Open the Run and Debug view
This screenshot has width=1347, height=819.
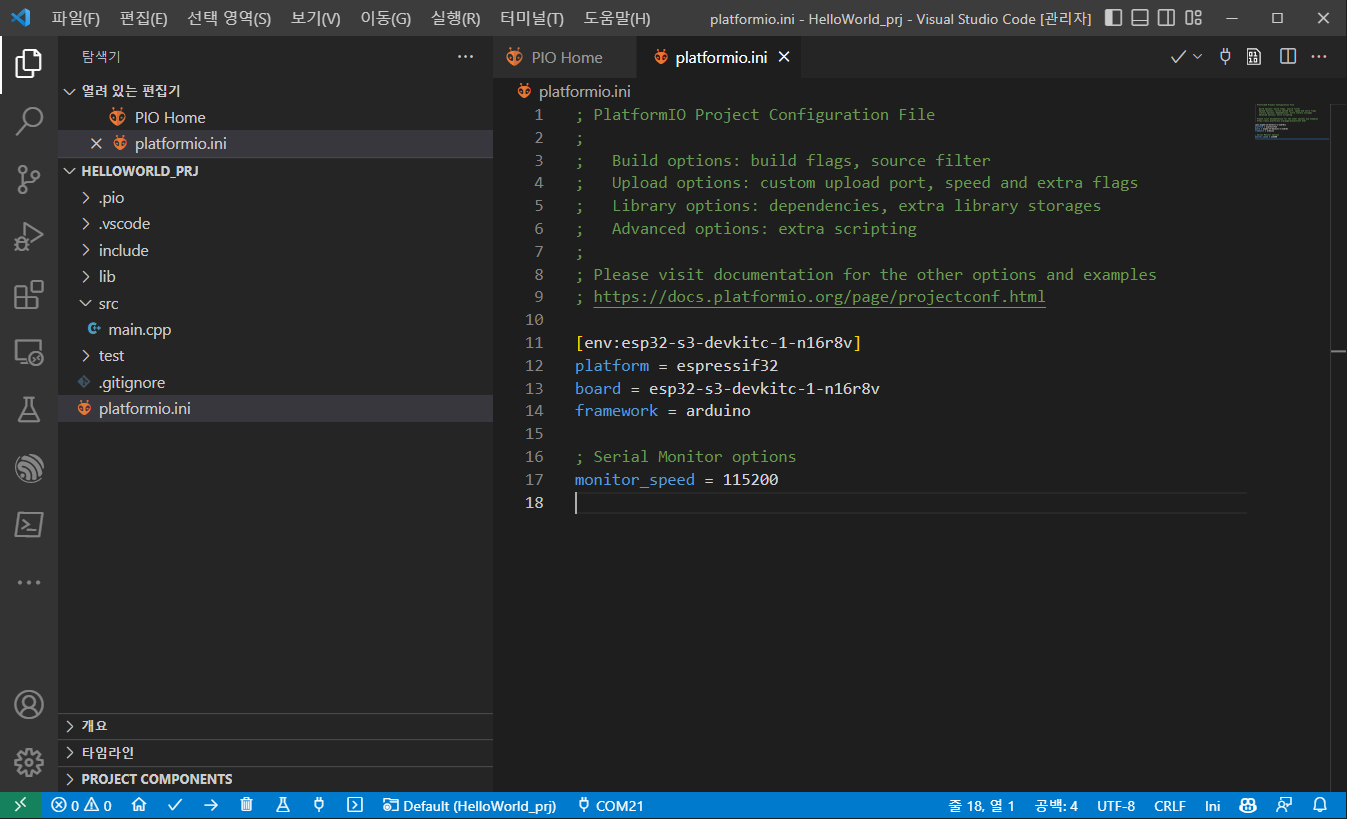click(29, 237)
